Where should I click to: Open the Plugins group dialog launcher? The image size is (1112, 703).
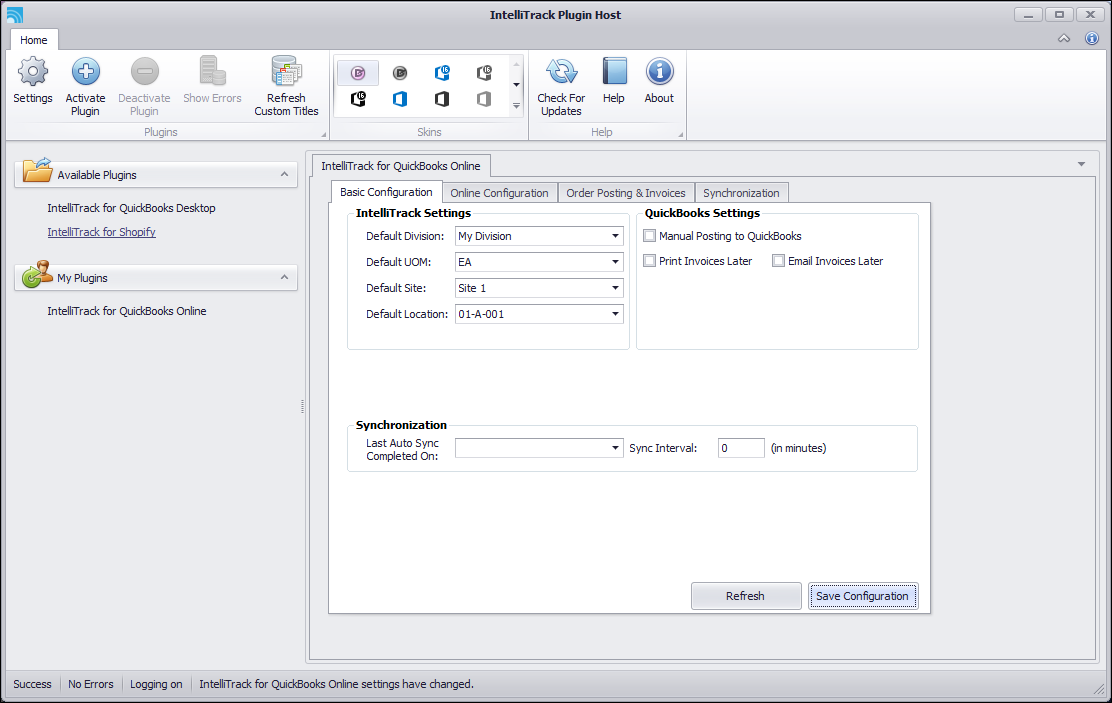tap(324, 134)
